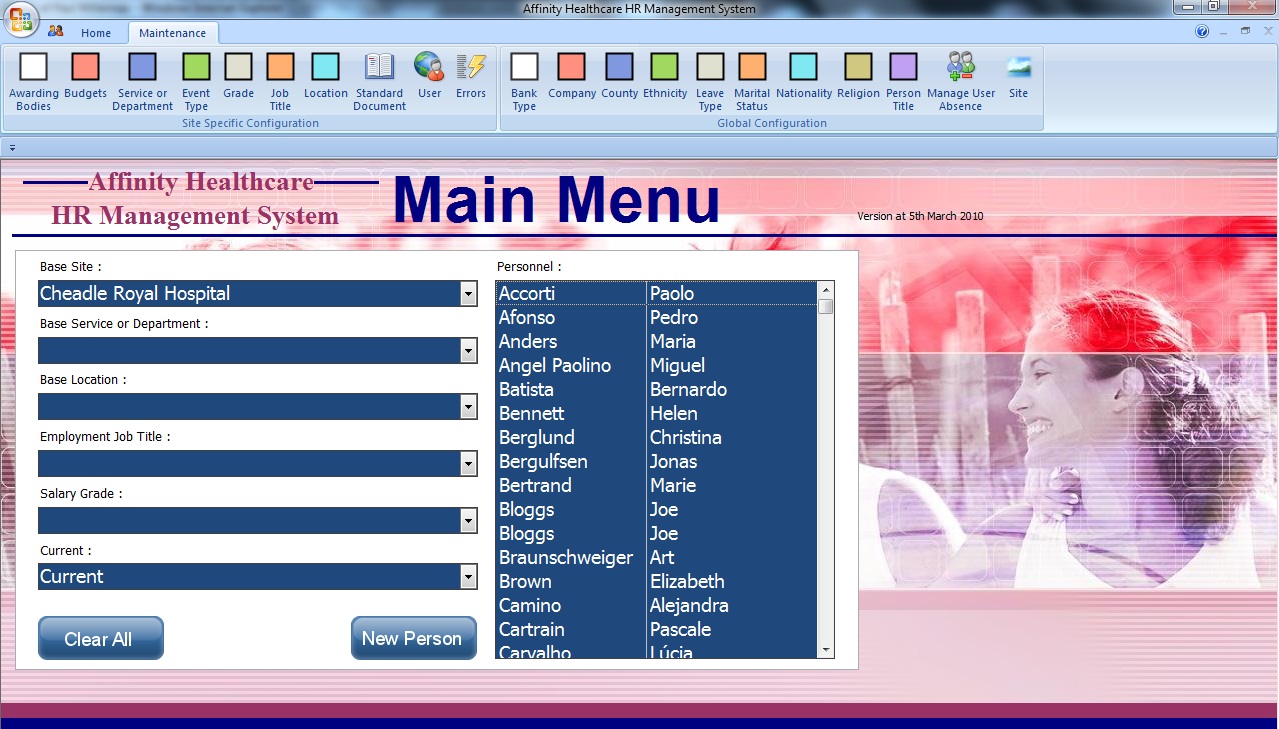This screenshot has height=729, width=1279.
Task: Open the Religion ribbon item
Action: [859, 76]
